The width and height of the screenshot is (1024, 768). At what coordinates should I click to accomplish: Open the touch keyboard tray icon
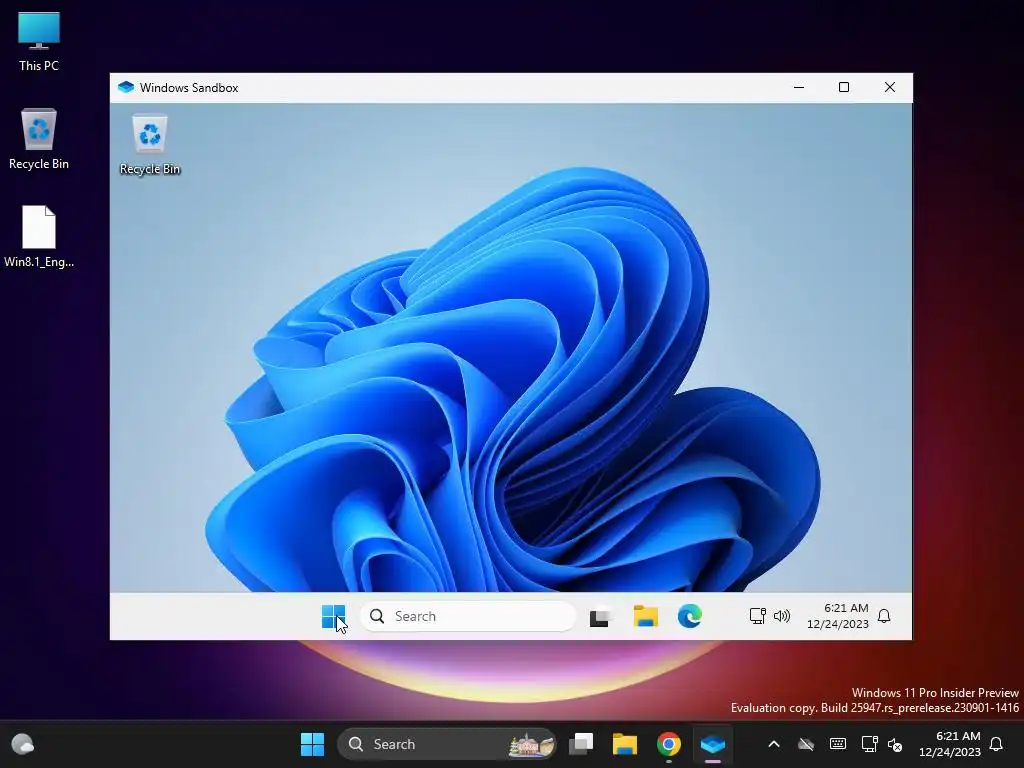pyautogui.click(x=838, y=744)
